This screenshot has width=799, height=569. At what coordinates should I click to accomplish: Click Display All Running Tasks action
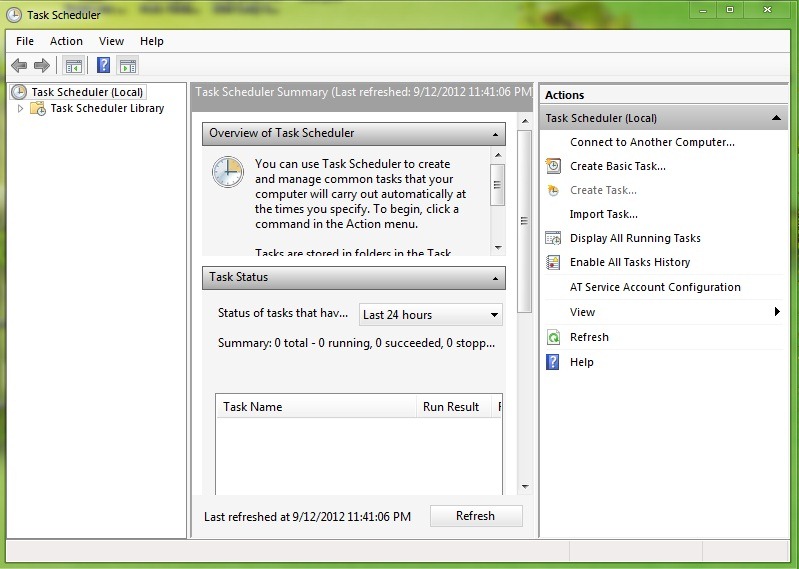[x=635, y=238]
